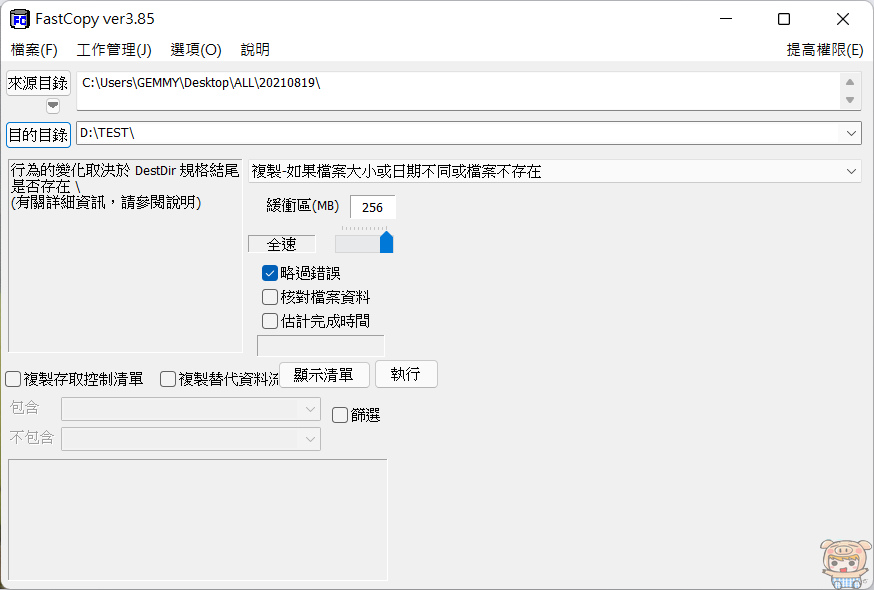This screenshot has width=874, height=590.
Task: Click source field scroll up arrow
Action: click(x=850, y=82)
